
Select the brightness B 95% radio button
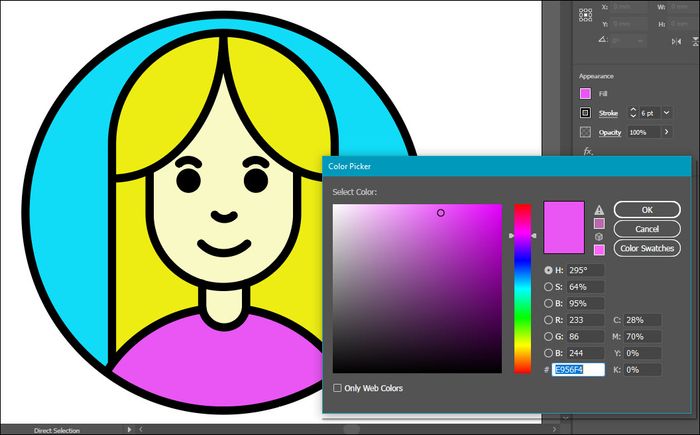pyautogui.click(x=548, y=303)
